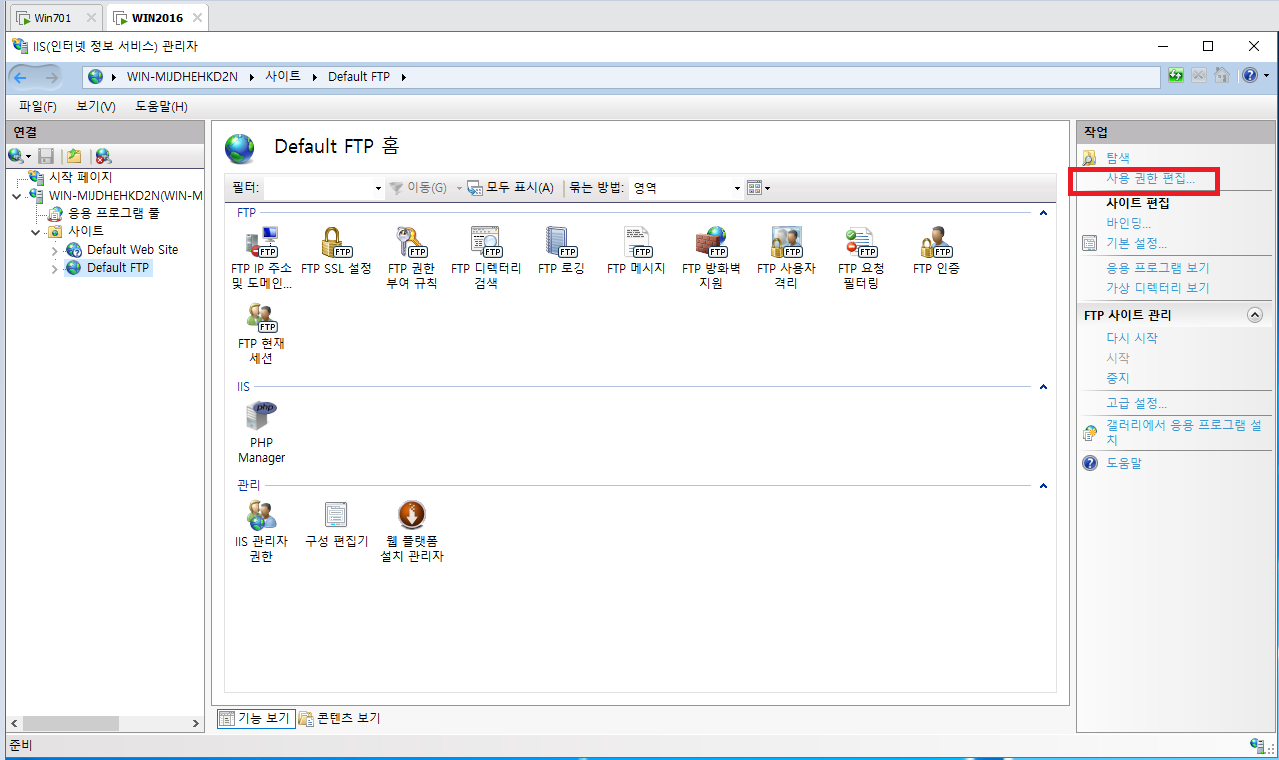1279x760 pixels.
Task: Switch to 콘텐츠 보기 tab
Action: (340, 718)
